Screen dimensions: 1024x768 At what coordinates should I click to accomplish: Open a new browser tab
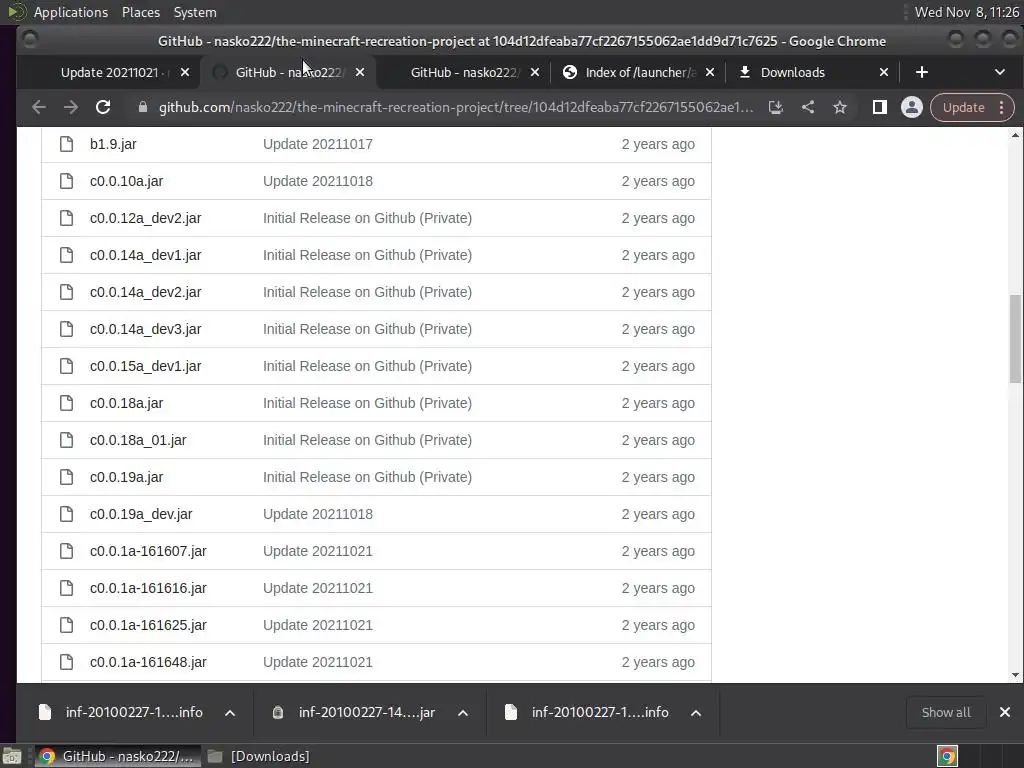pos(921,72)
